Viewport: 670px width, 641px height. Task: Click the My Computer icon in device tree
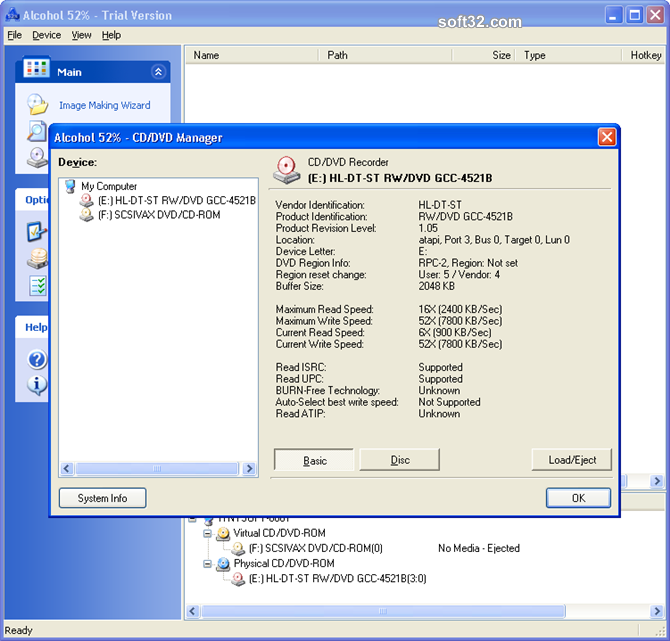(x=70, y=186)
